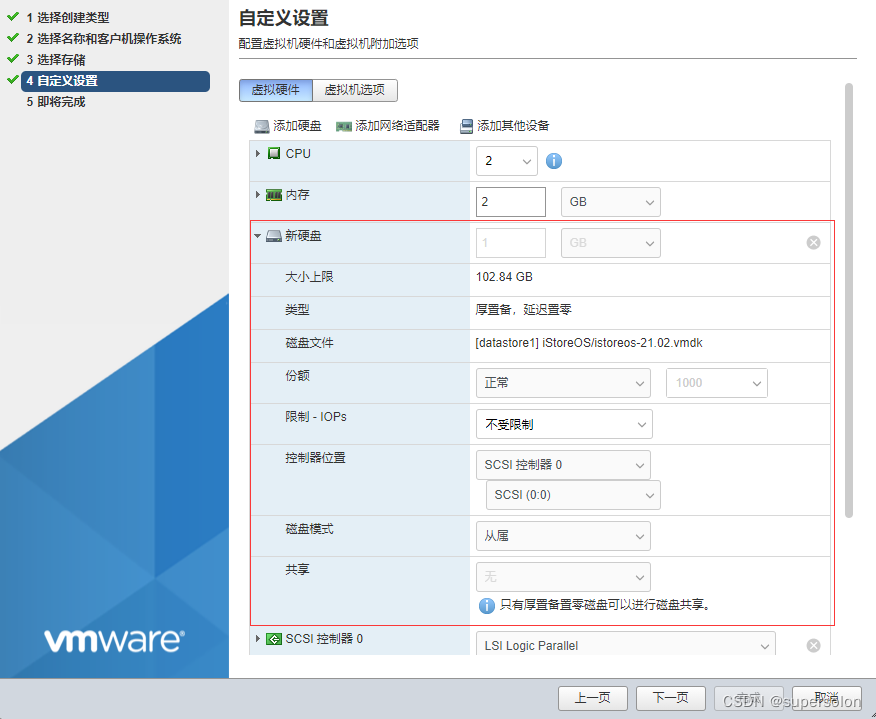Collapse the 新硬盘 section
The height and width of the screenshot is (719, 876).
coord(258,236)
